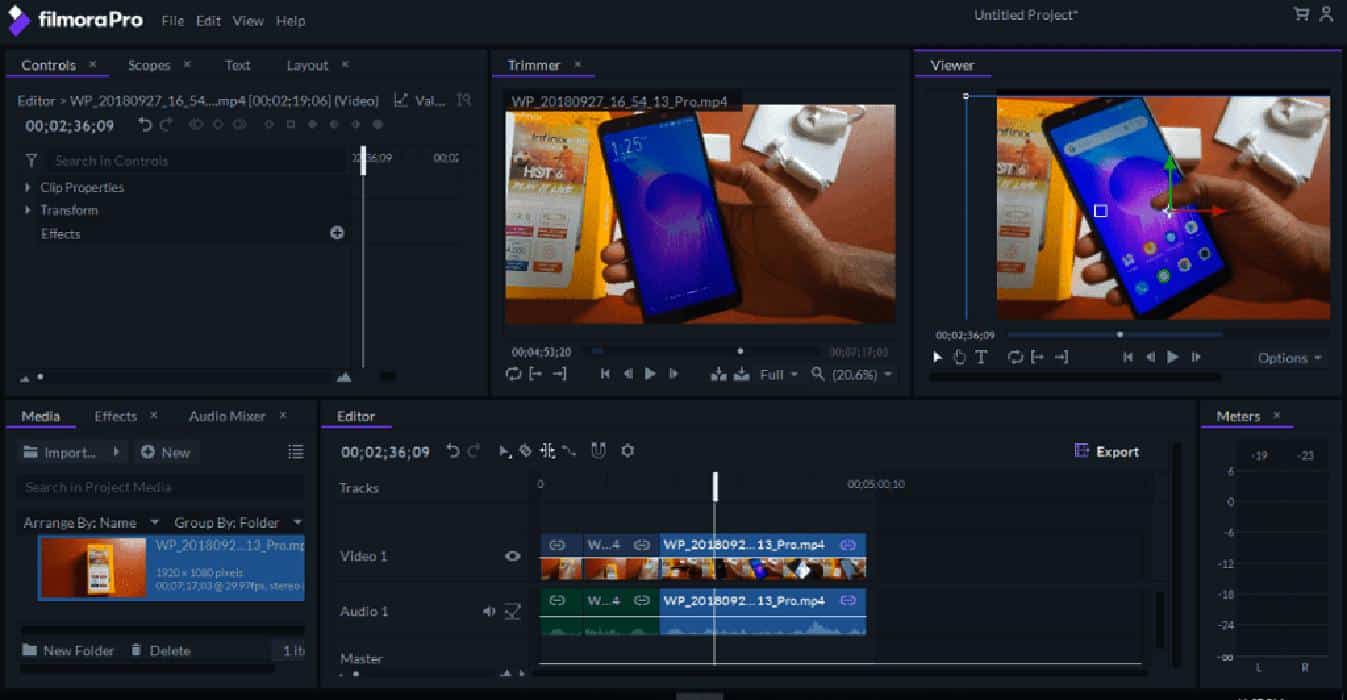Click link icon on Audio 1 main clip
The height and width of the screenshot is (700, 1347).
coord(848,601)
